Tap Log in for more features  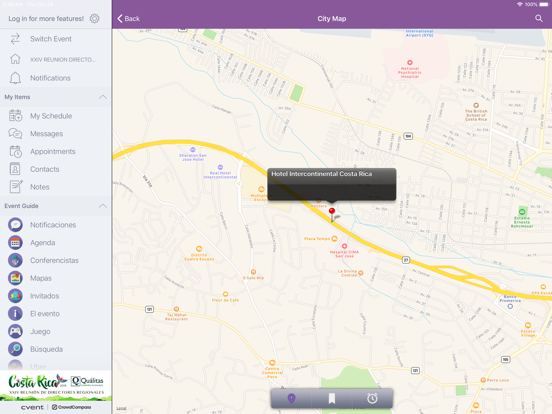click(46, 18)
